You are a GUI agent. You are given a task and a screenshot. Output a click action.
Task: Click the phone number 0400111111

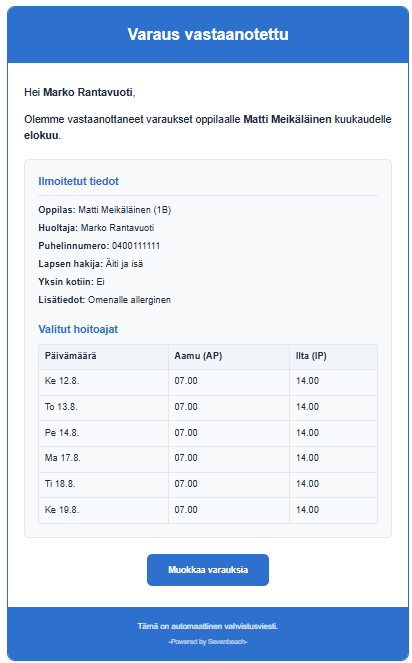(x=136, y=246)
